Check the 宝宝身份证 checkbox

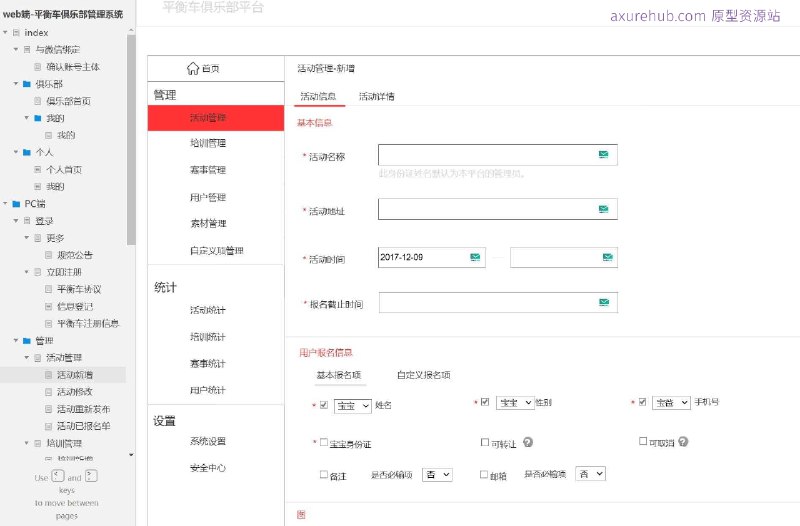coord(323,442)
